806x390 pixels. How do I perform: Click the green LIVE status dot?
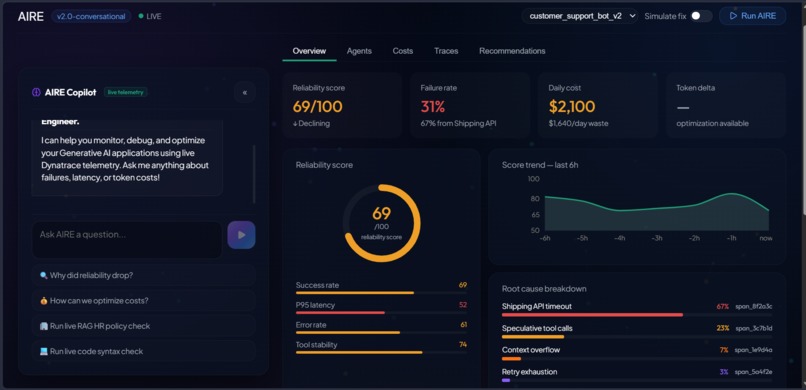point(141,16)
